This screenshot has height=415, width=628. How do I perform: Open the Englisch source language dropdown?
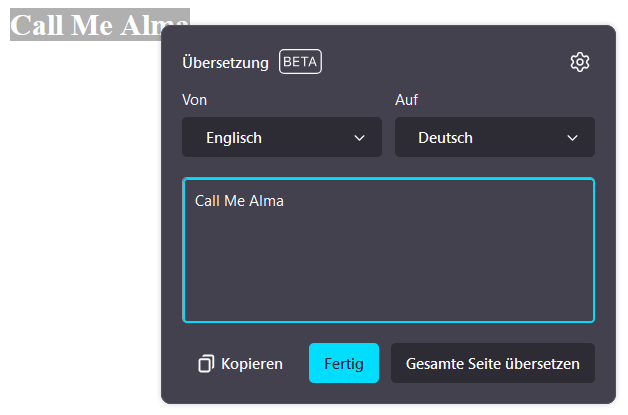point(281,138)
